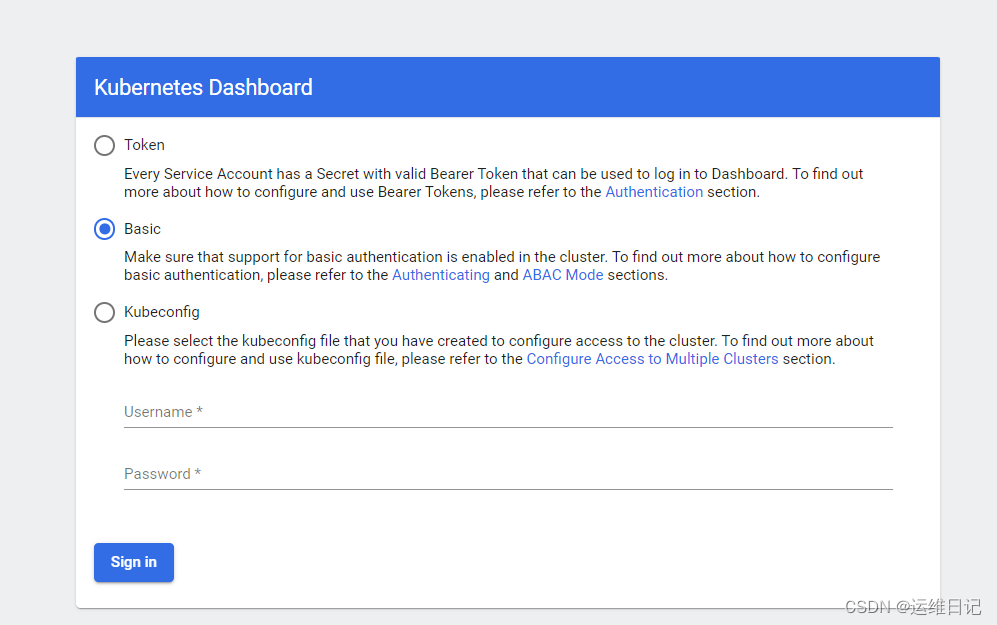
Task: Select the Basic radio button
Action: coord(104,229)
